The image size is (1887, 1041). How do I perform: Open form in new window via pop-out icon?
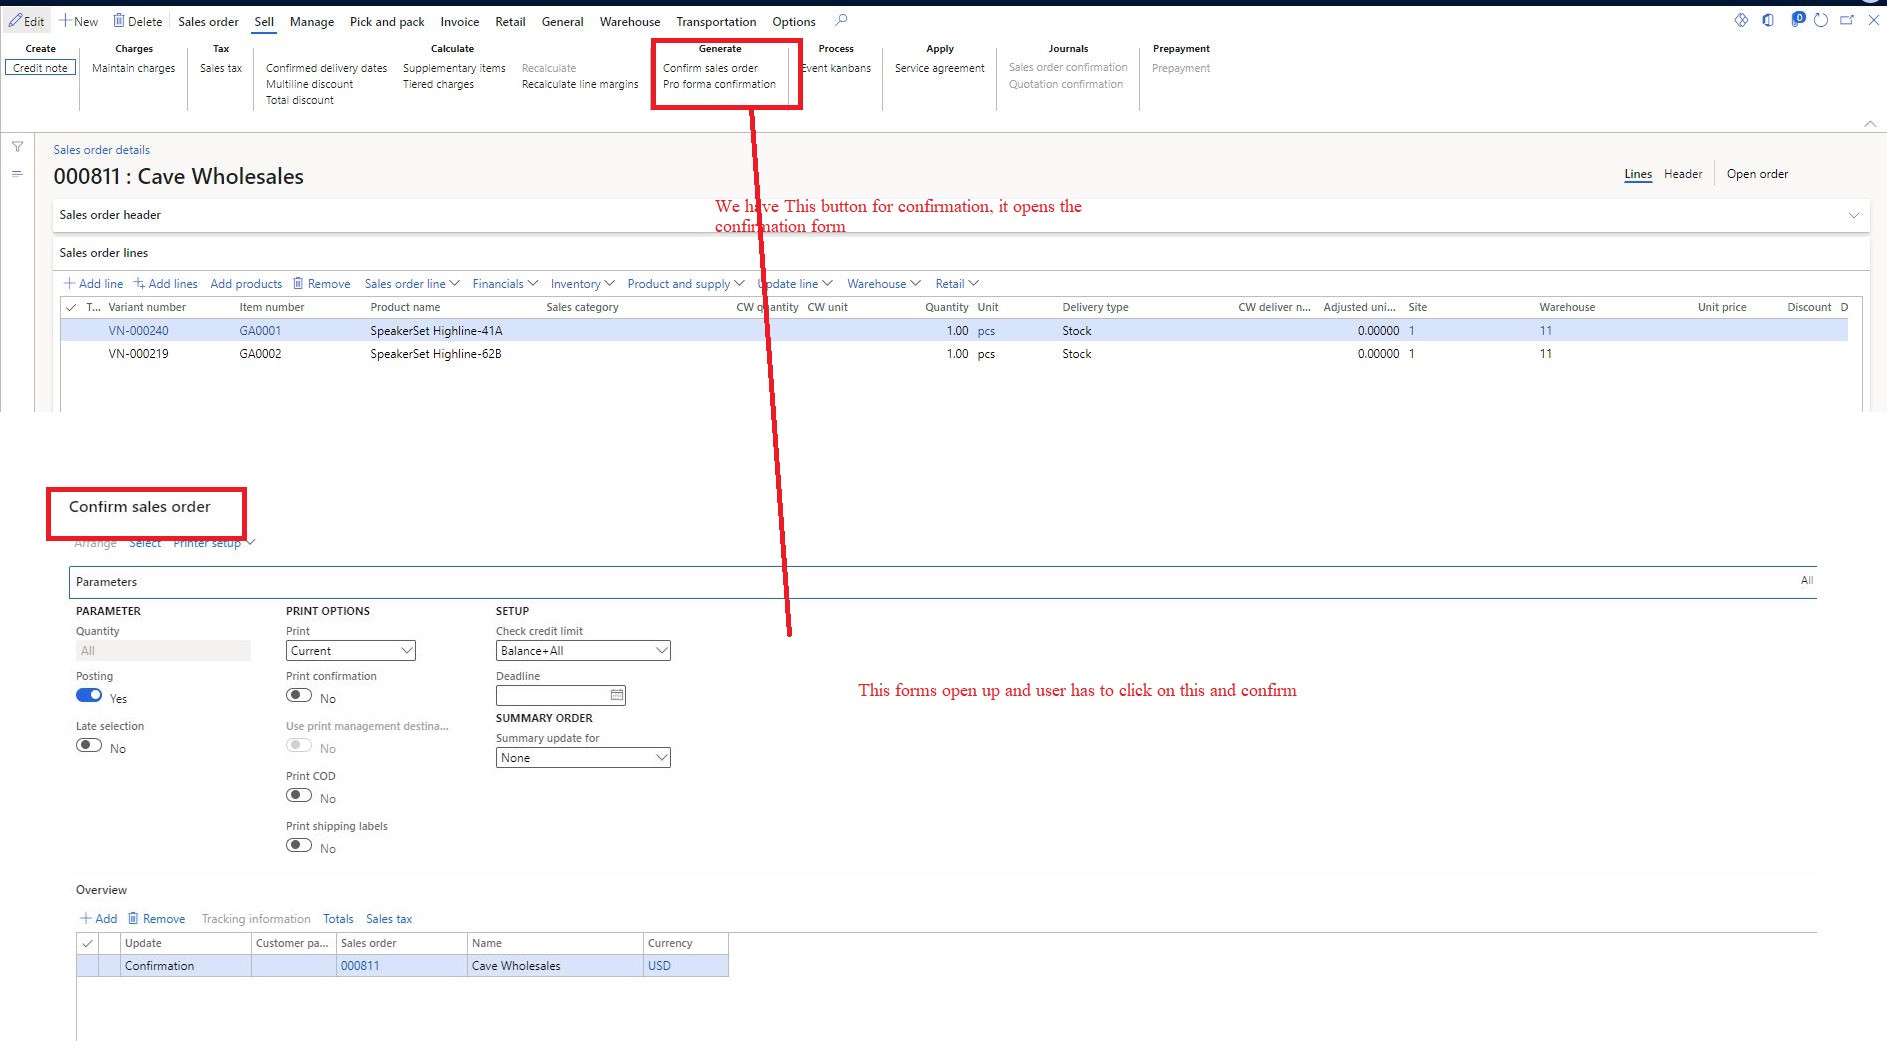click(1847, 20)
